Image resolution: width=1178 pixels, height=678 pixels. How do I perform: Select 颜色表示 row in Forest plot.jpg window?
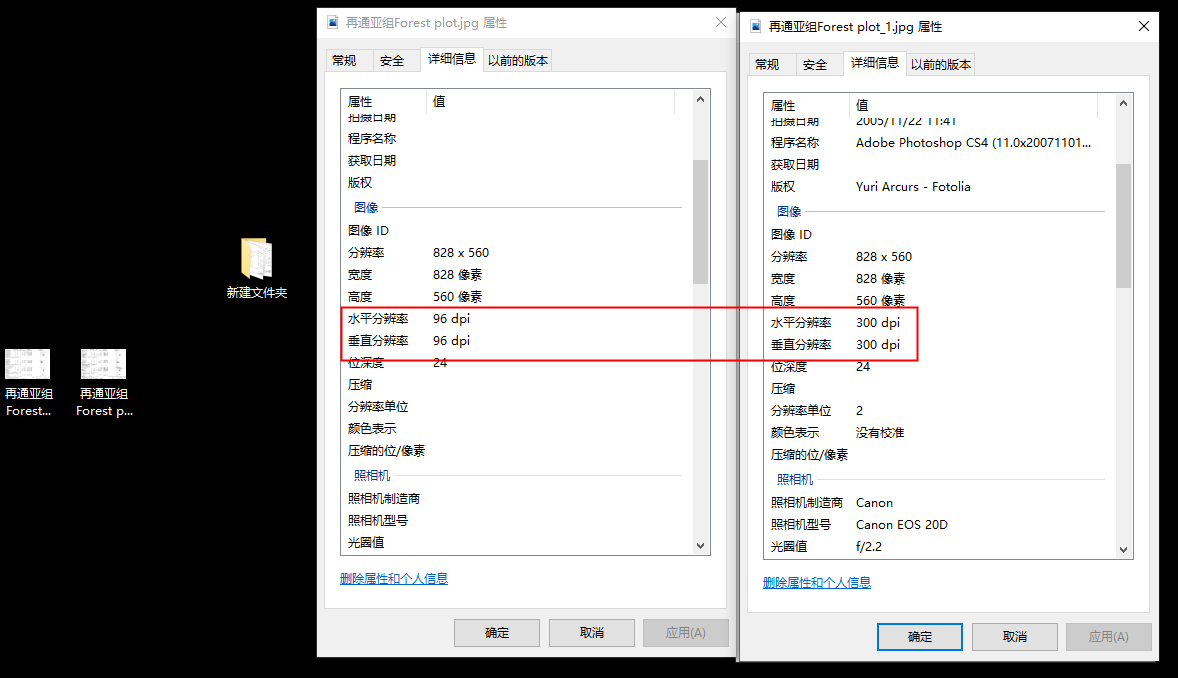tap(517, 428)
